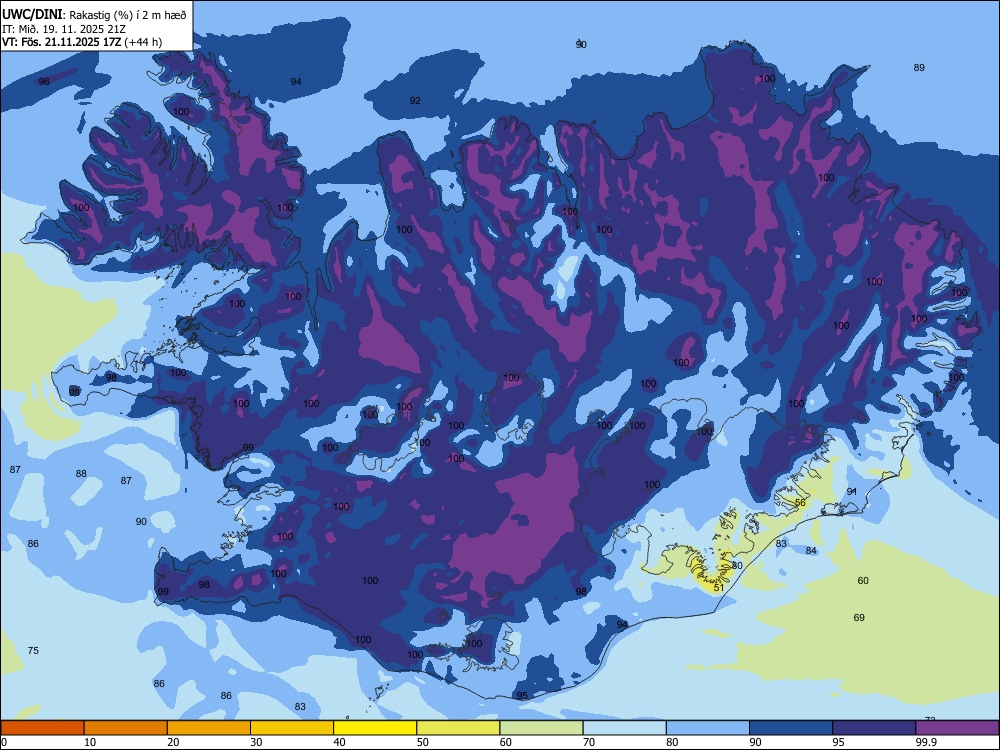Click the legend tick label '20'
Screen dimensions: 1000x750
(173, 742)
